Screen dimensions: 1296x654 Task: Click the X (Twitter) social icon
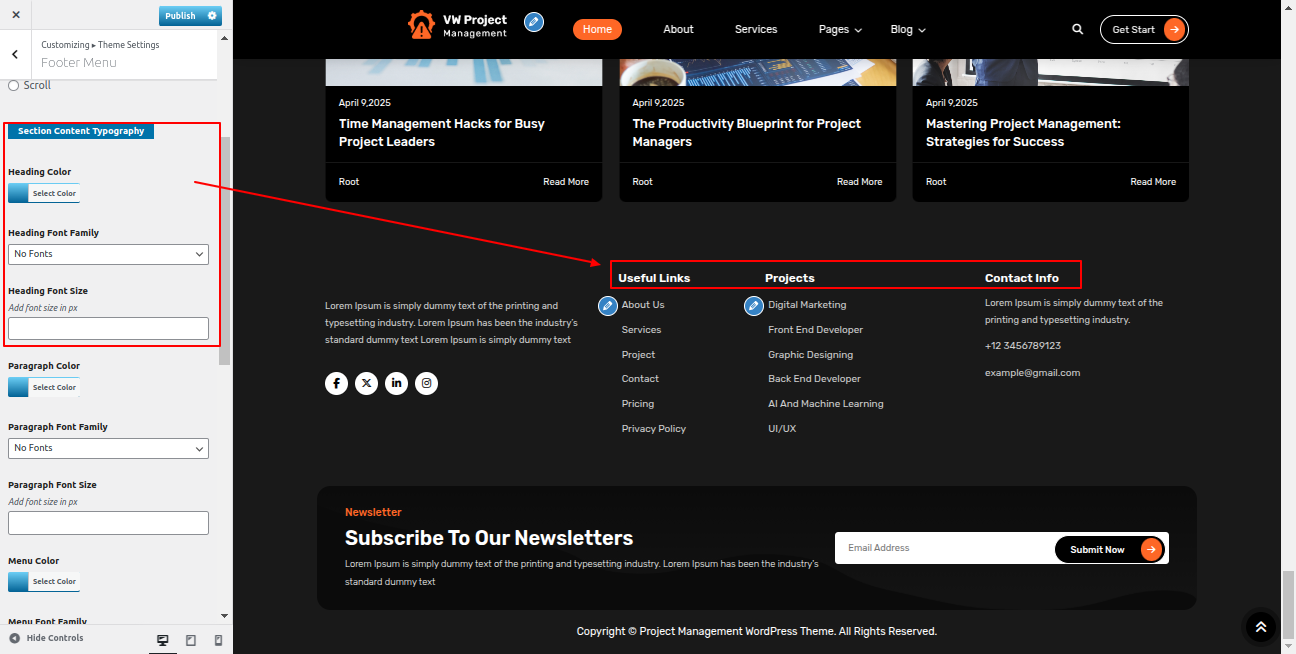(366, 383)
